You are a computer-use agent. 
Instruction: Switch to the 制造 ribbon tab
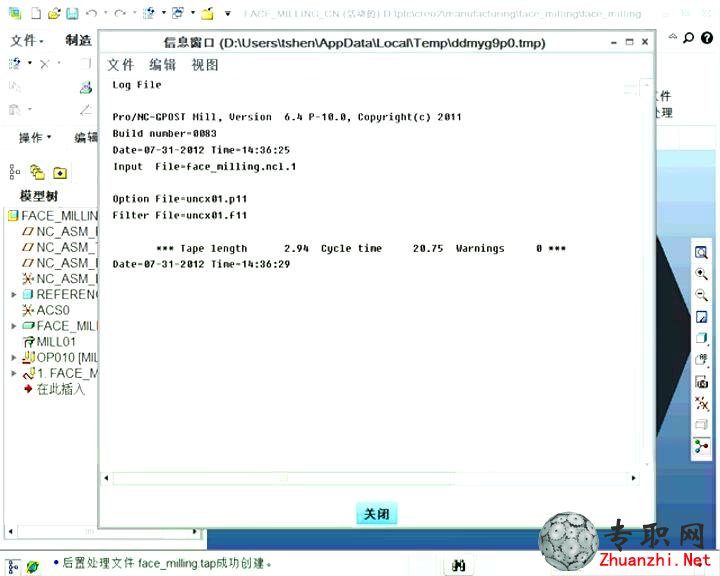pos(79,40)
